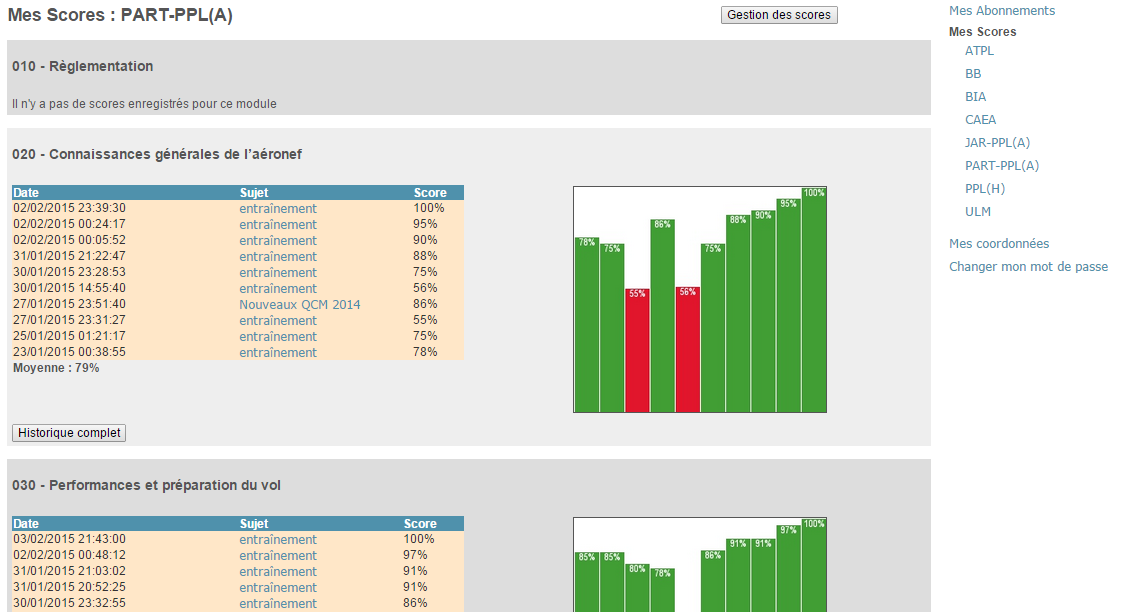Open entraînement entry dated 03/02/2015 21:43:00

tap(277, 540)
